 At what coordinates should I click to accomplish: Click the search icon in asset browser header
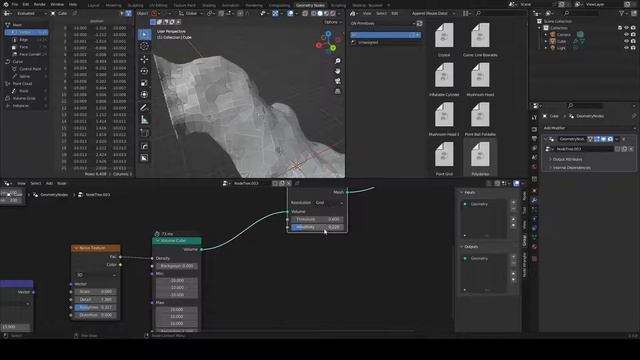tap(478, 13)
